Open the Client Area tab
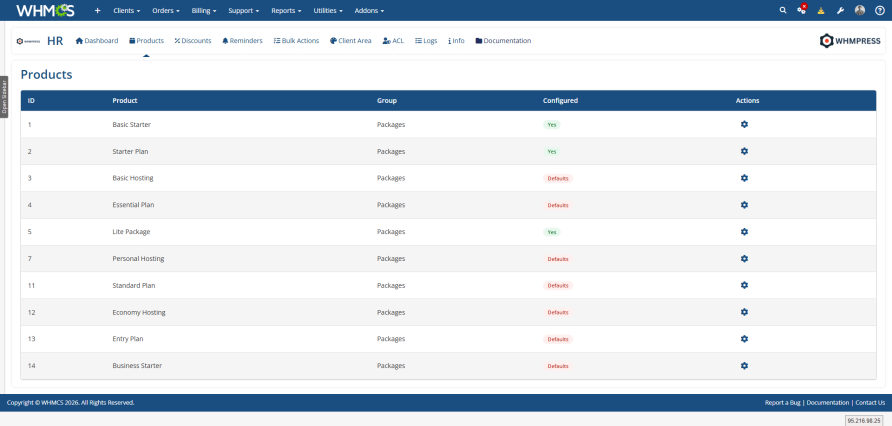This screenshot has height=426, width=892. [x=350, y=41]
